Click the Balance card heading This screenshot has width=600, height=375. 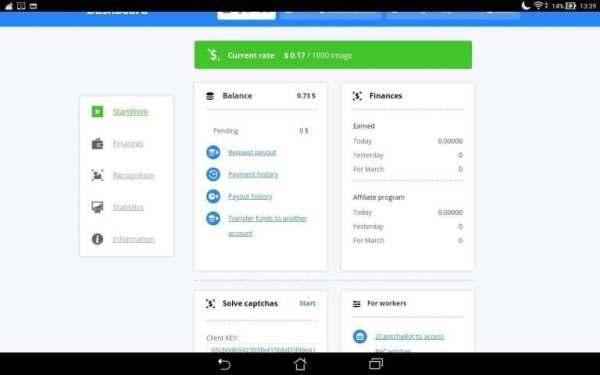click(x=237, y=96)
